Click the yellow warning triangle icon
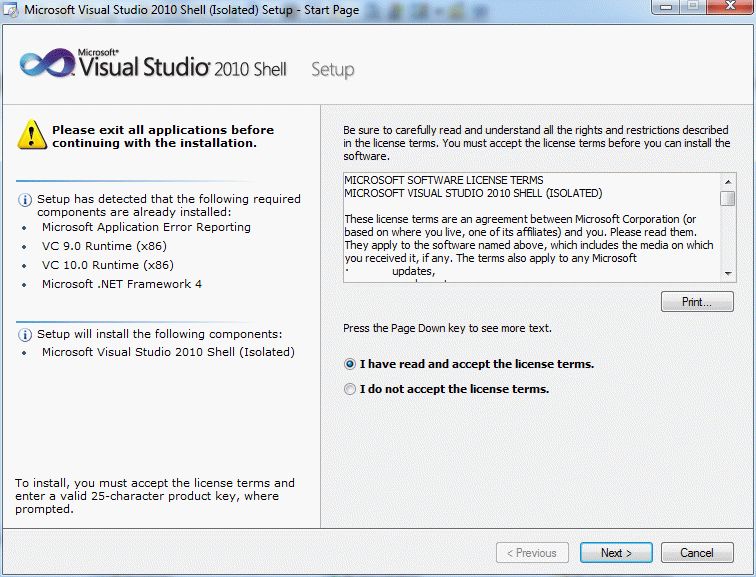This screenshot has width=756, height=577. click(x=32, y=134)
